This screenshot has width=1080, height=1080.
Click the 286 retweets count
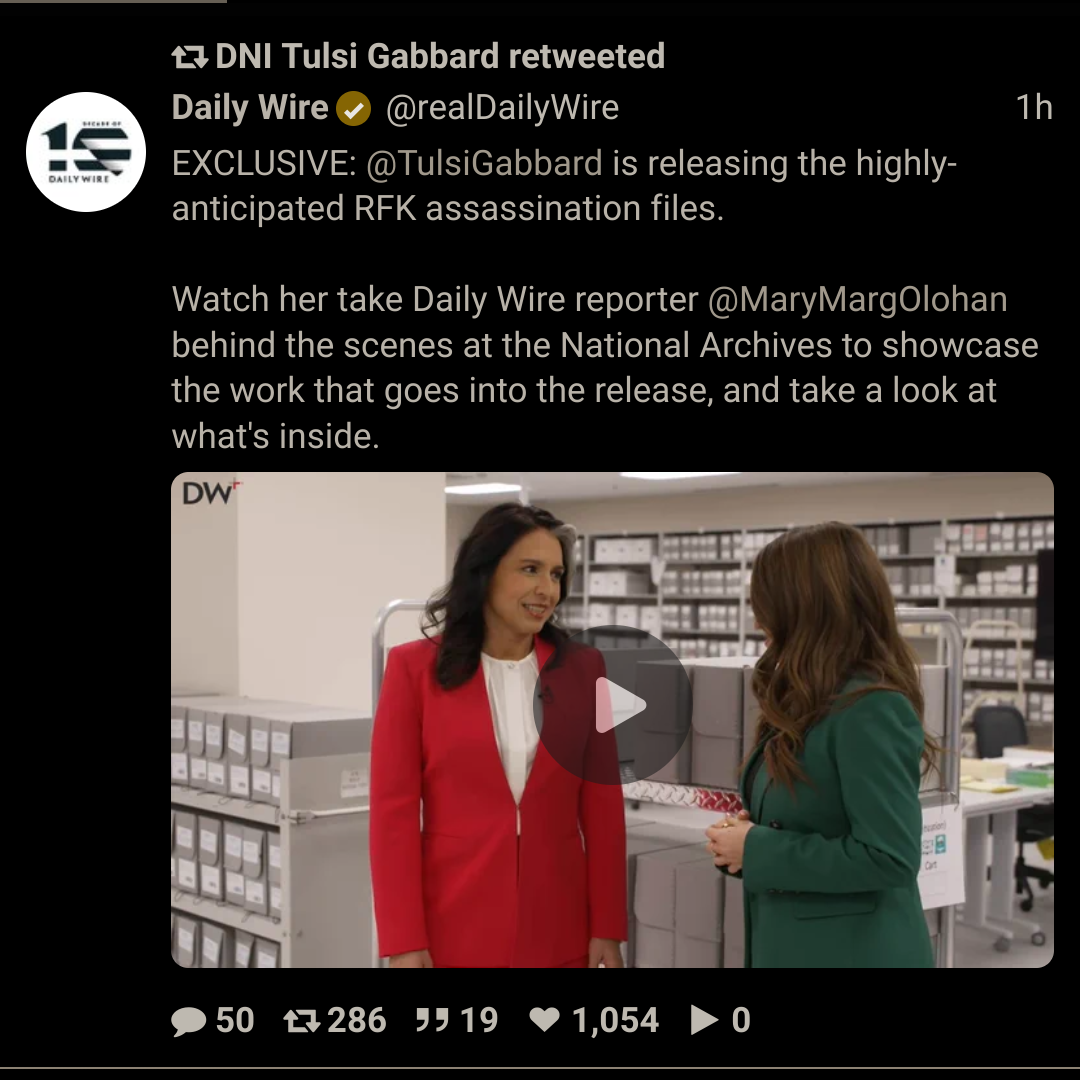[357, 1020]
